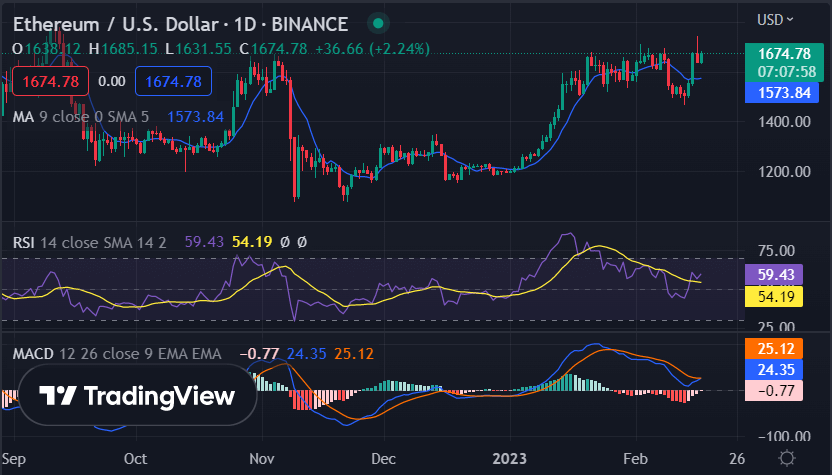Click the Nov label on time axis
Screen dimensions: 832x475
click(262, 458)
